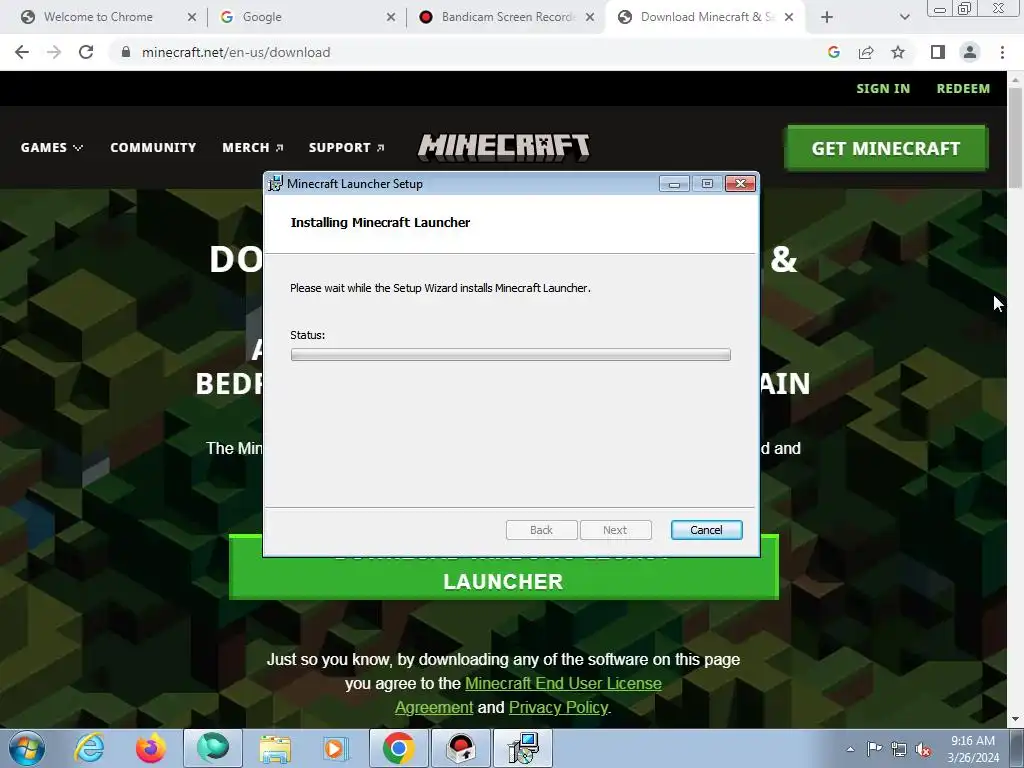Open Windows Media Player taskbar icon
Image resolution: width=1024 pixels, height=768 pixels.
[337, 748]
